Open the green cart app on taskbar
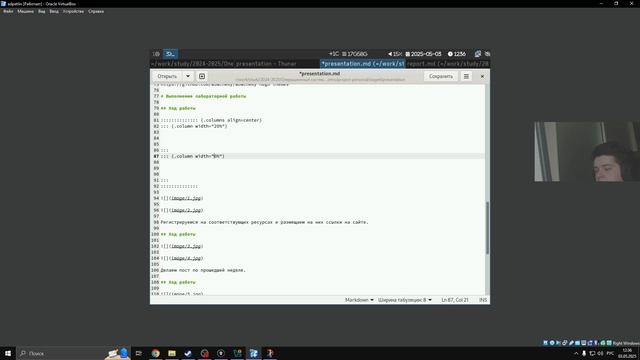The height and width of the screenshot is (360, 640). coord(237,353)
